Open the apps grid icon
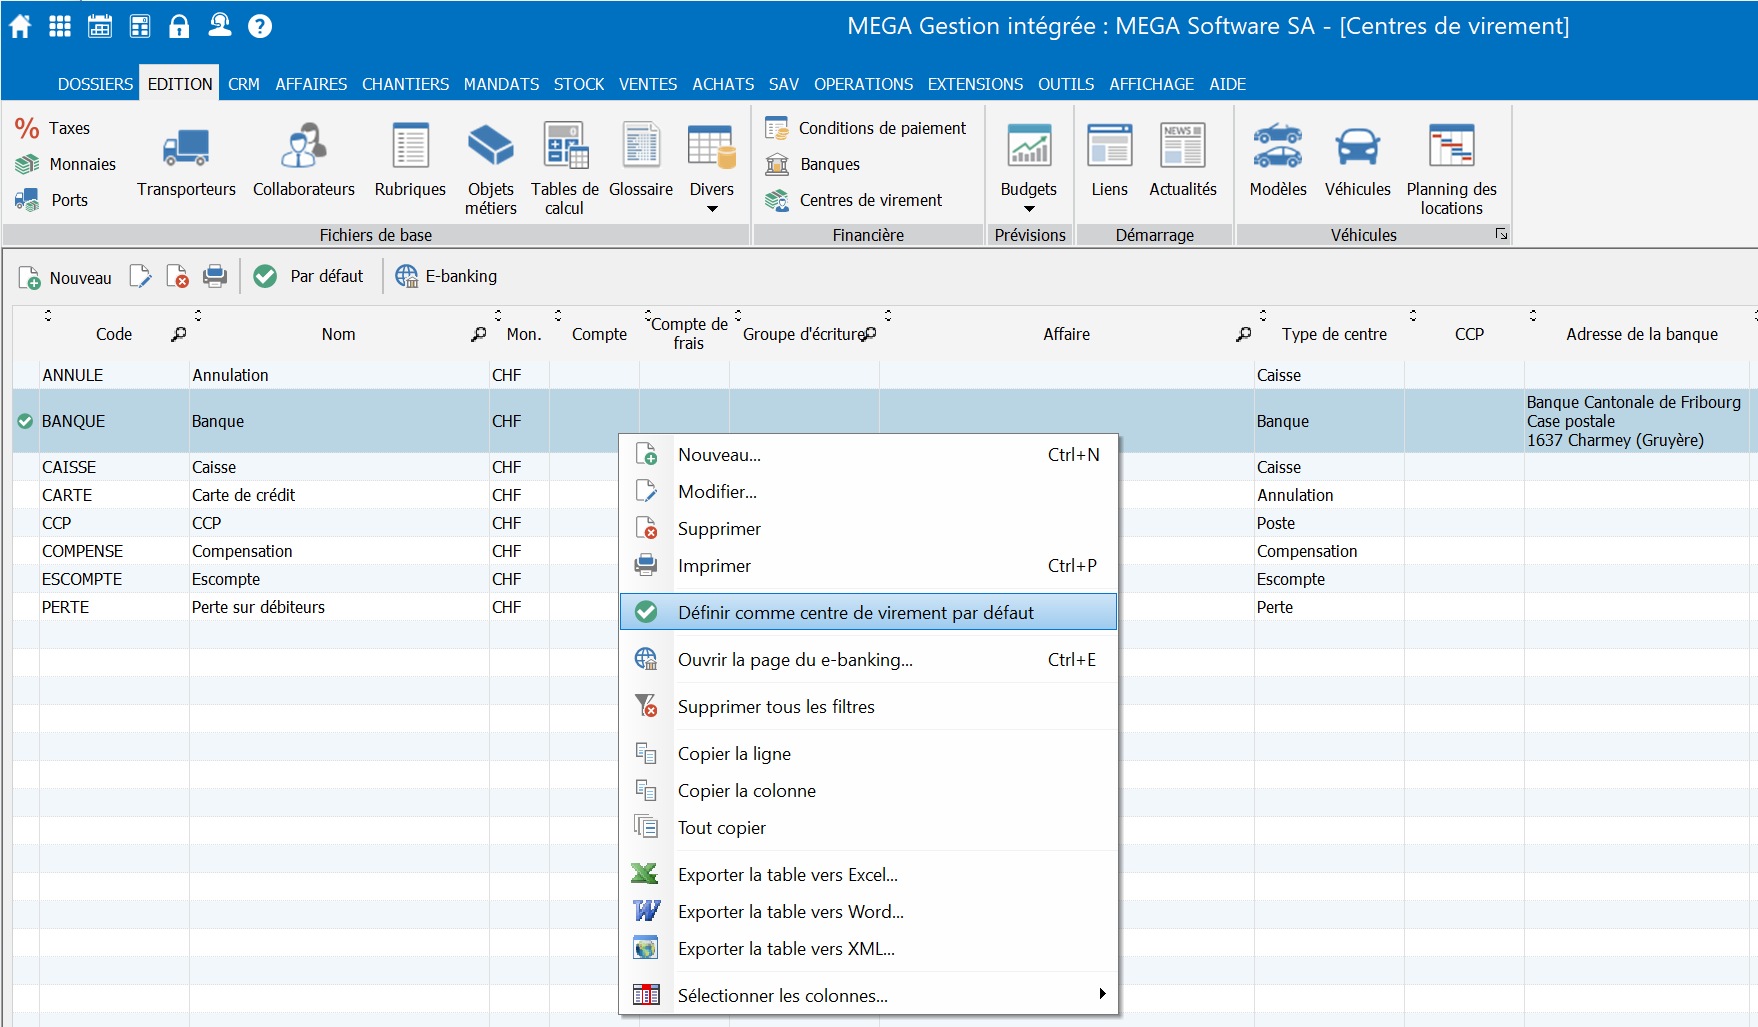1758x1027 pixels. [x=60, y=26]
